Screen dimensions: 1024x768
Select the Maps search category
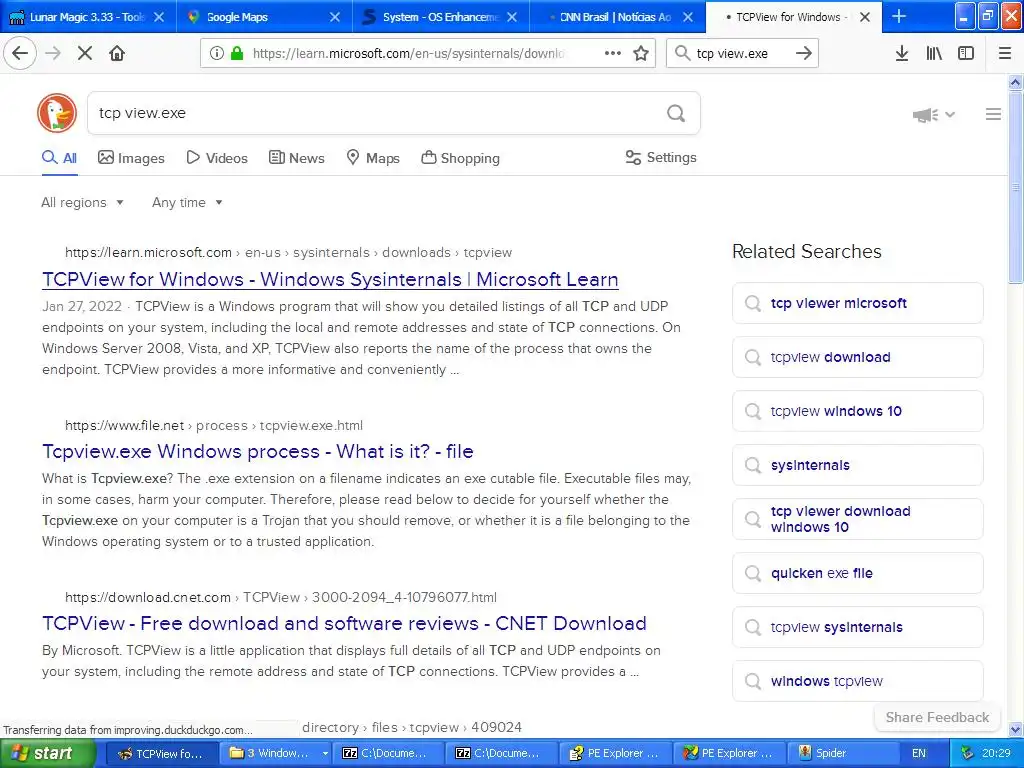click(372, 158)
